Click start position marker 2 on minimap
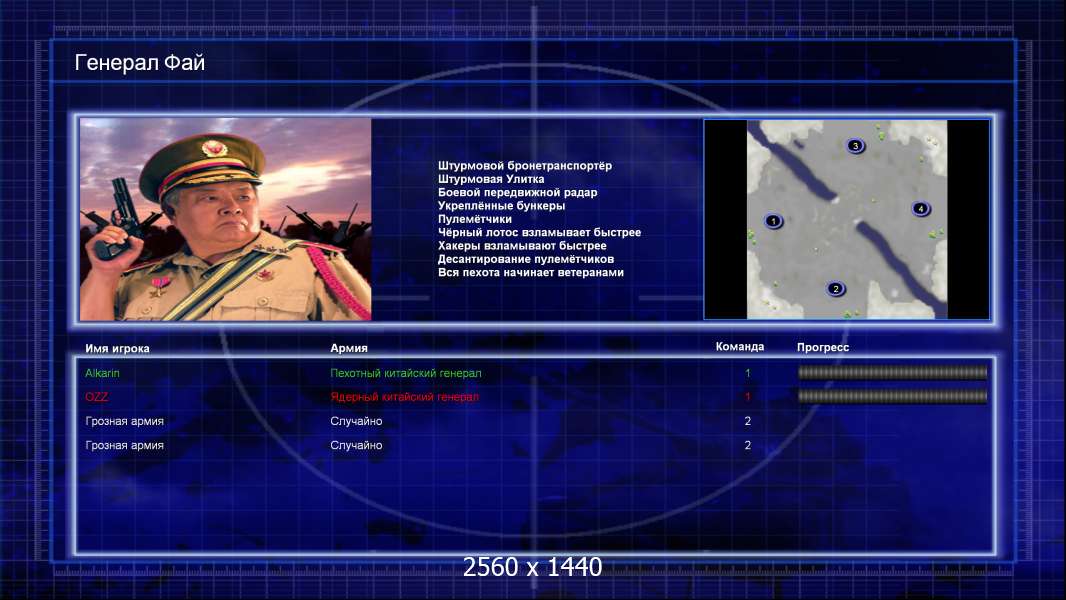 pyautogui.click(x=836, y=289)
